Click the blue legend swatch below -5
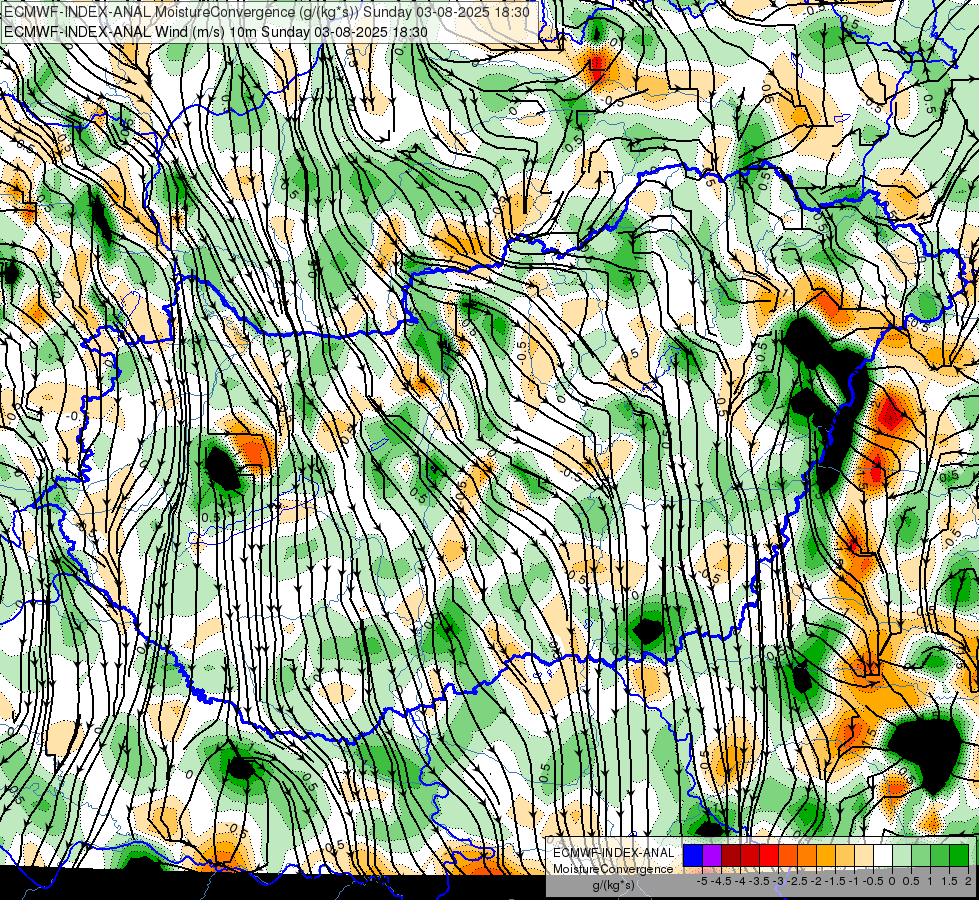This screenshot has width=979, height=900. point(693,856)
